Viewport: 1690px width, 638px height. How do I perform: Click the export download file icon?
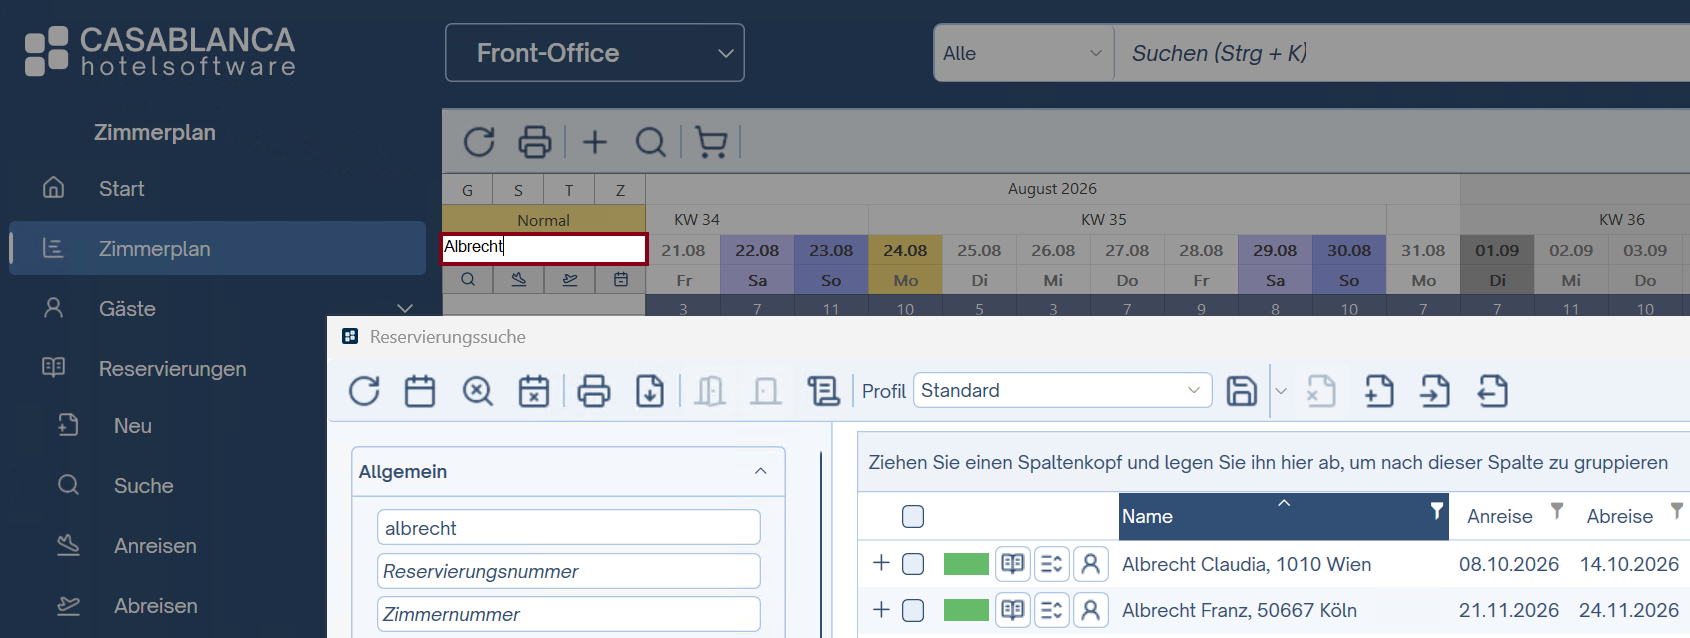coord(650,391)
